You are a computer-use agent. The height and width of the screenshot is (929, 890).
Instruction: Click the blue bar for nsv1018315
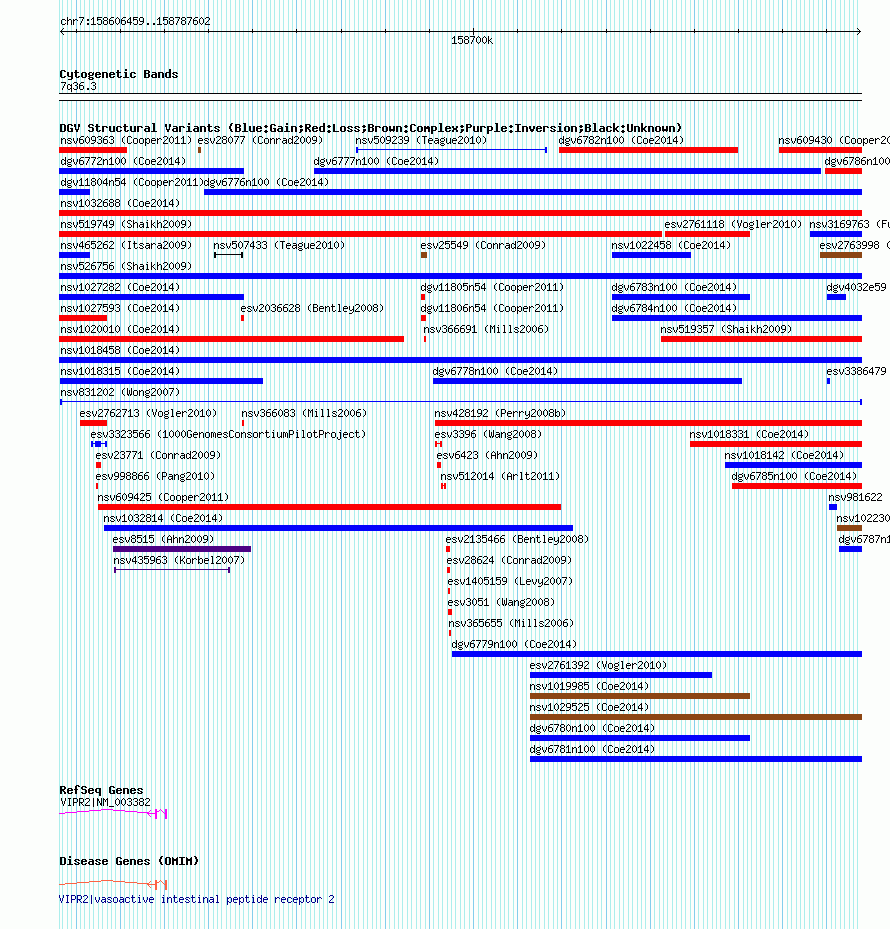(161, 381)
